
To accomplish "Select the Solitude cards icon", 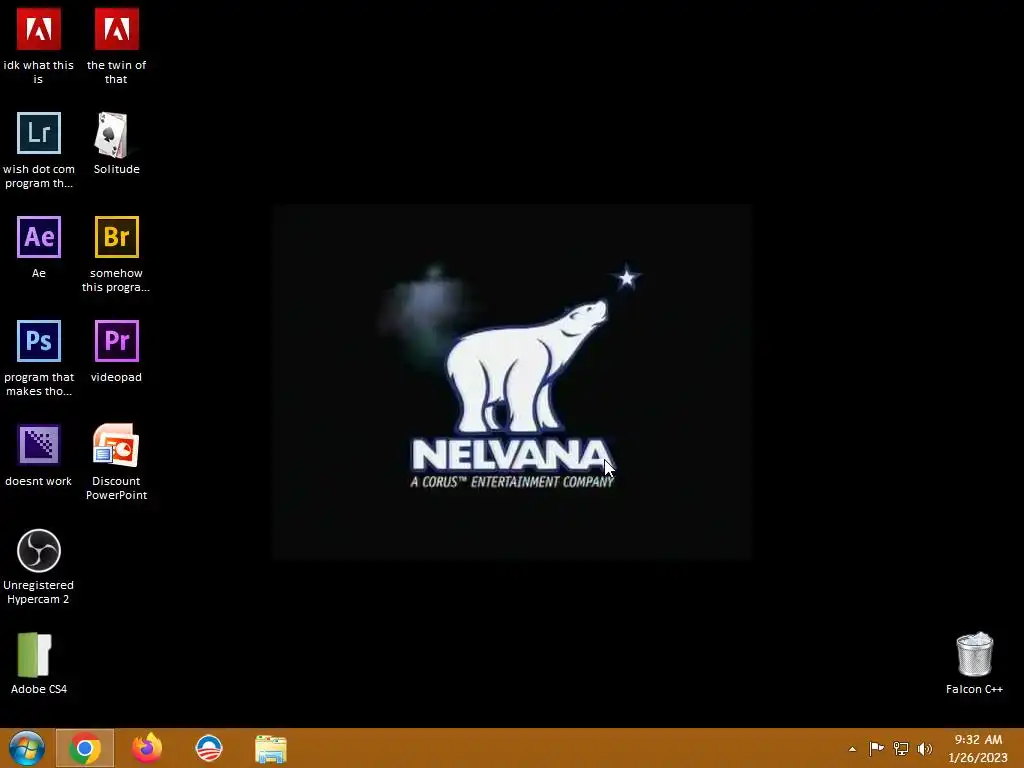I will [111, 135].
